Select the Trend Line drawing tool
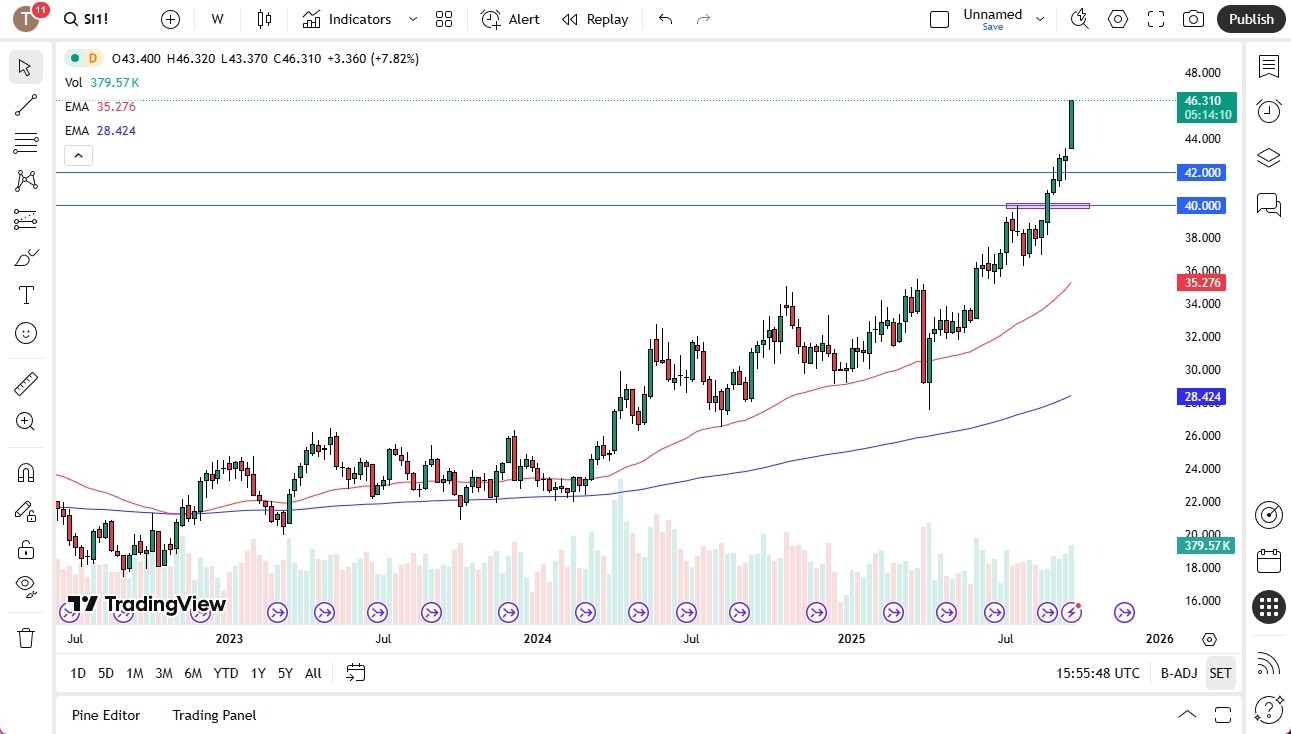1291x734 pixels. 25,105
